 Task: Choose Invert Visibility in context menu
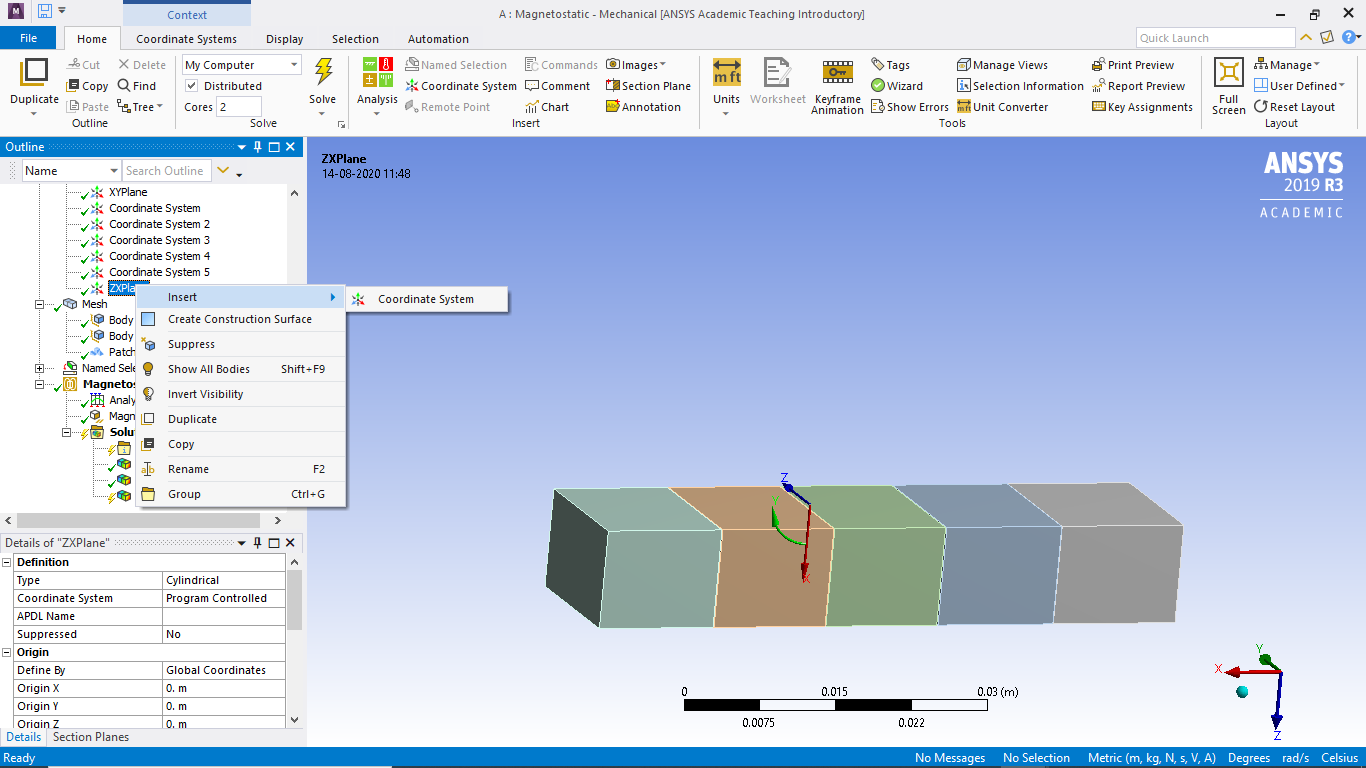[x=240, y=394]
